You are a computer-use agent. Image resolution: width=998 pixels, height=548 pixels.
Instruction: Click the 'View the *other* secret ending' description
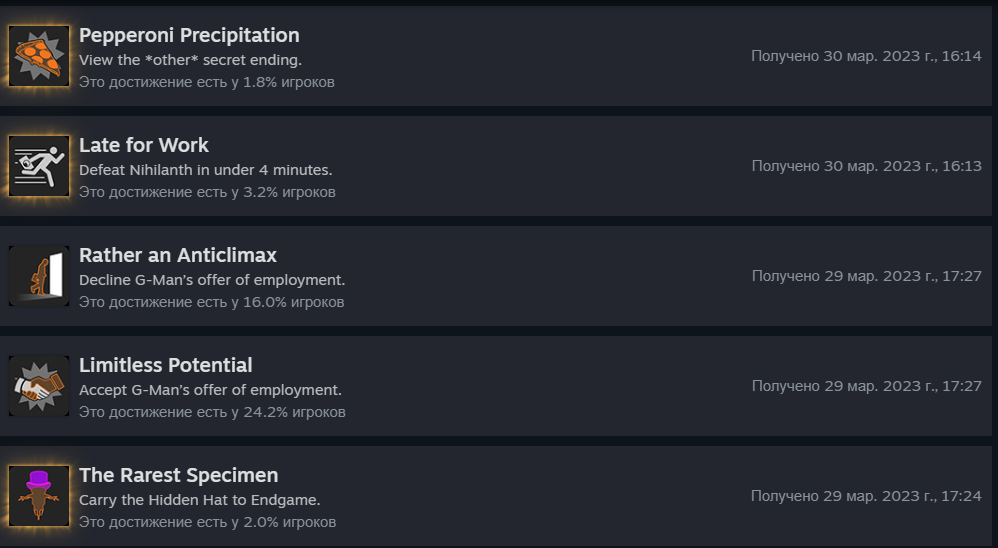[190, 60]
